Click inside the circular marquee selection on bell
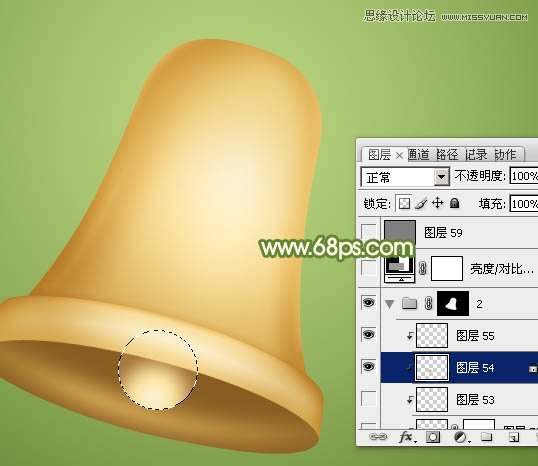The height and width of the screenshot is (466, 538). [x=158, y=370]
